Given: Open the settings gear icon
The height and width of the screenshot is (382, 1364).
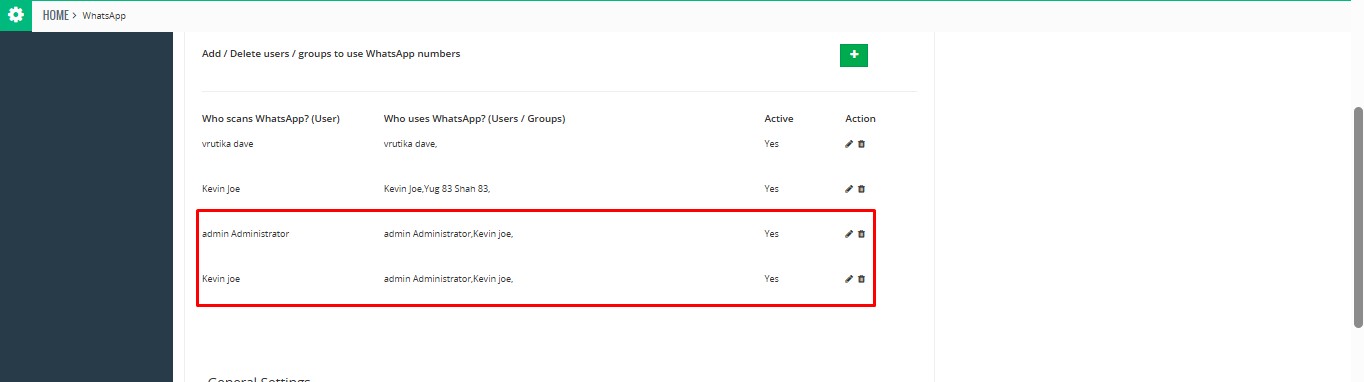Looking at the screenshot, I should [15, 16].
